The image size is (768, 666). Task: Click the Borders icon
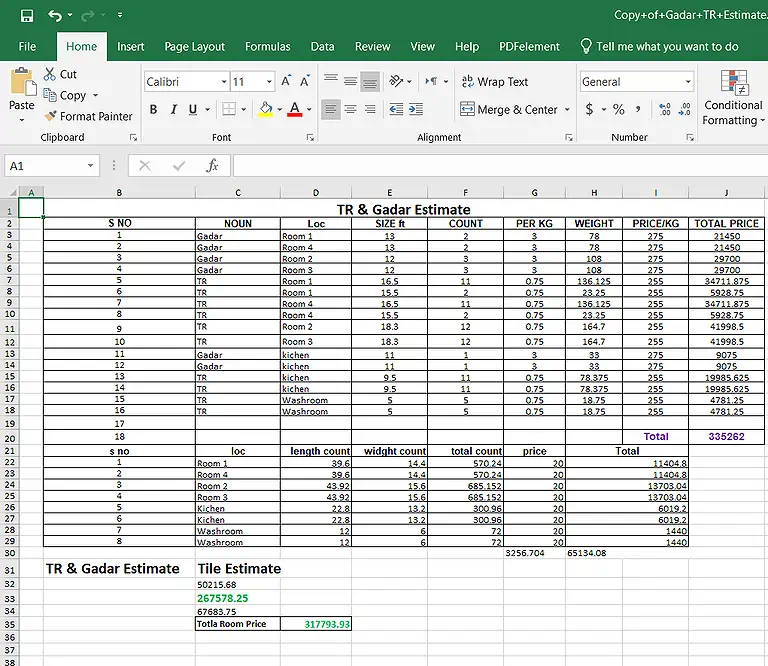(229, 109)
